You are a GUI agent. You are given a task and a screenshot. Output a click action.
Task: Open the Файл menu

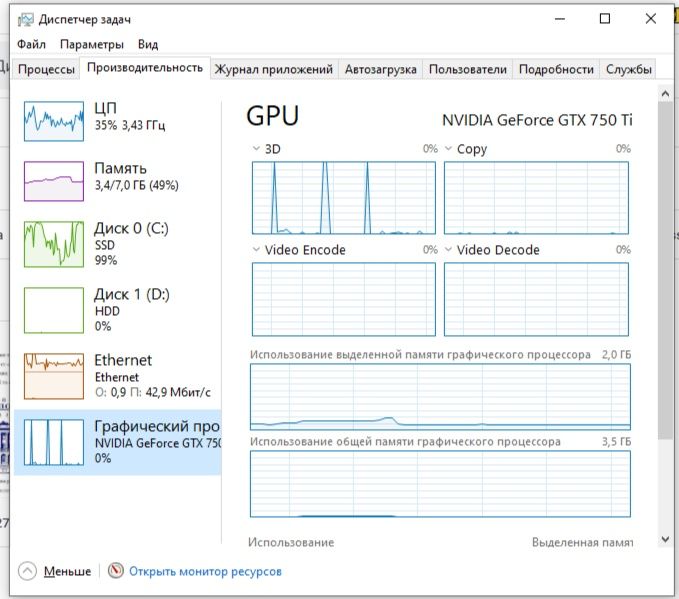coord(31,44)
